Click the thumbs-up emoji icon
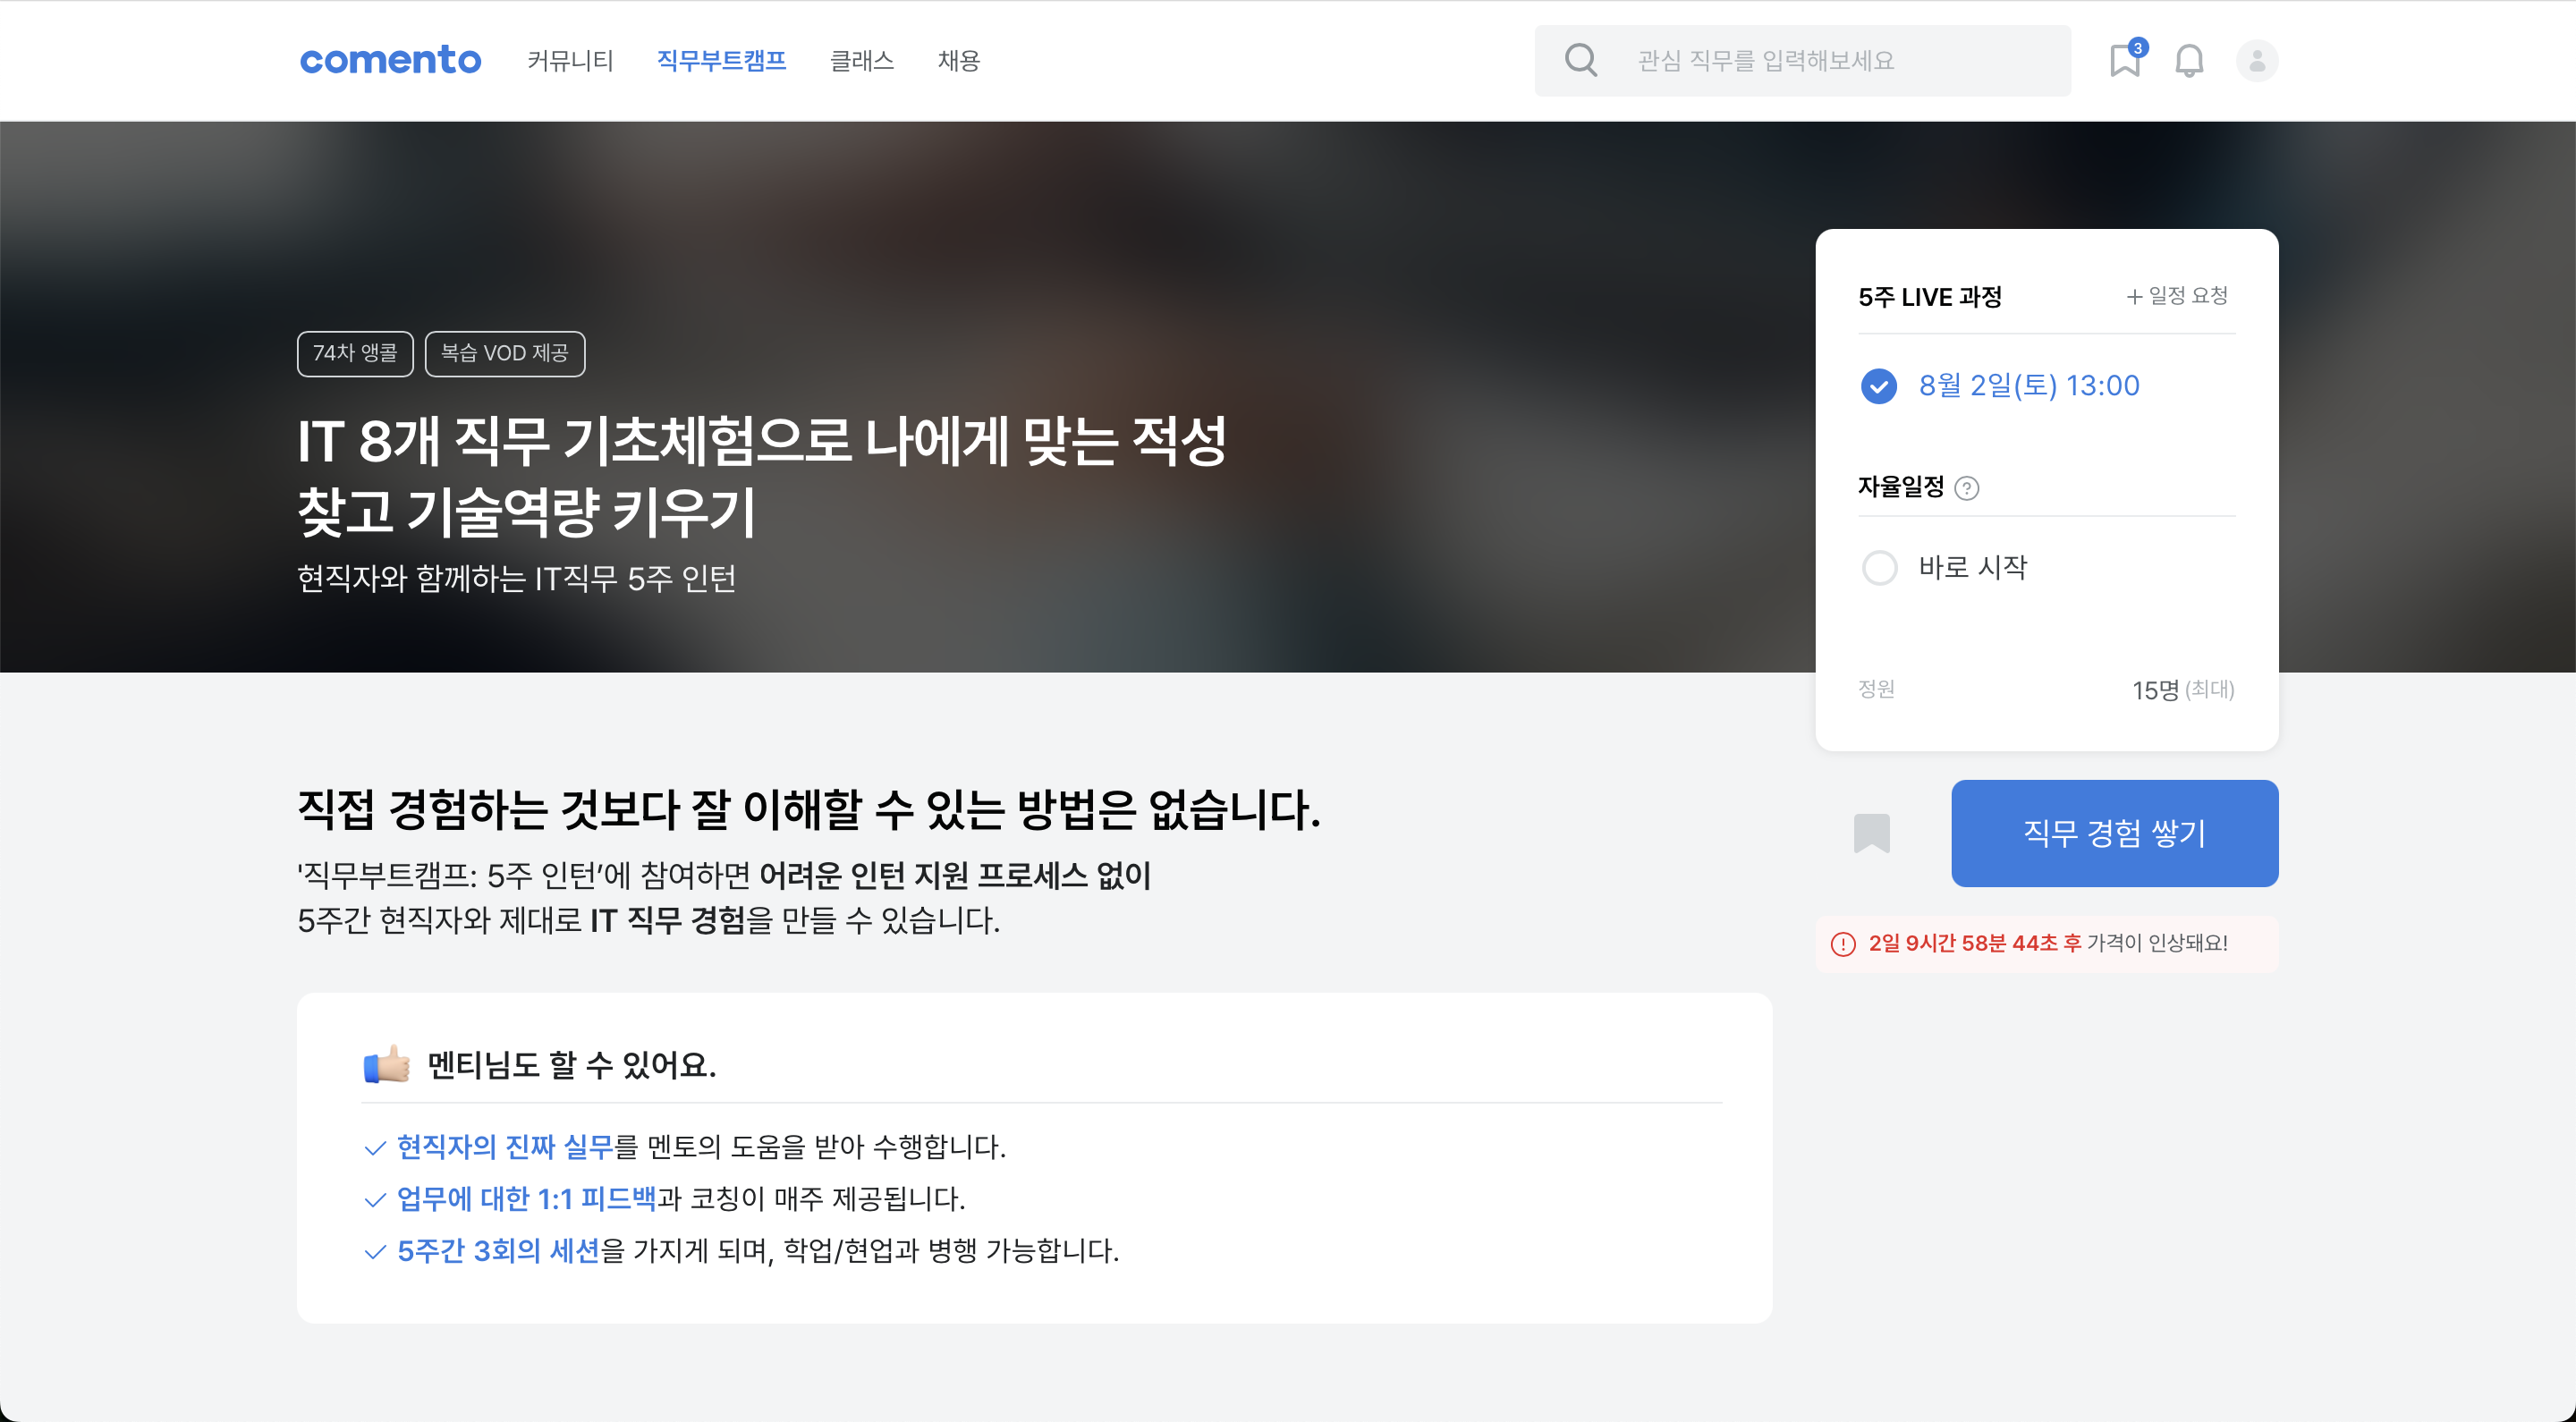 point(386,1065)
